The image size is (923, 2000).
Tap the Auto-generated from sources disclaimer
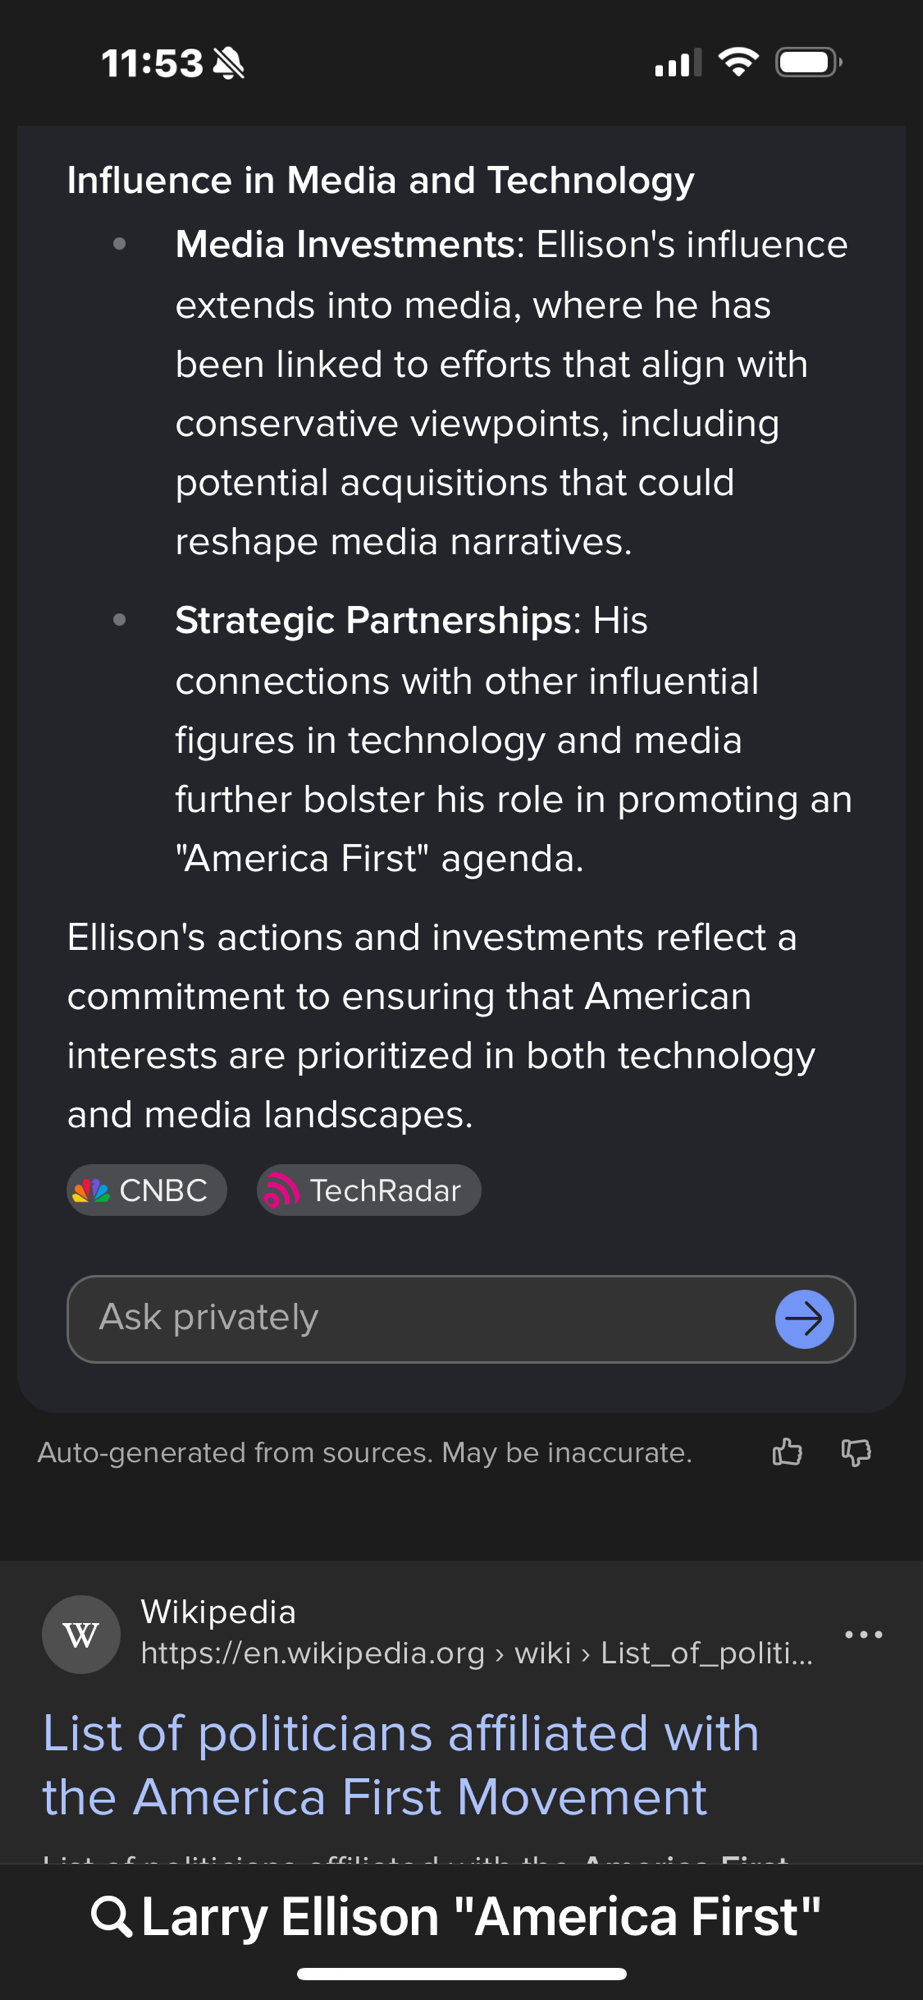tap(365, 1452)
